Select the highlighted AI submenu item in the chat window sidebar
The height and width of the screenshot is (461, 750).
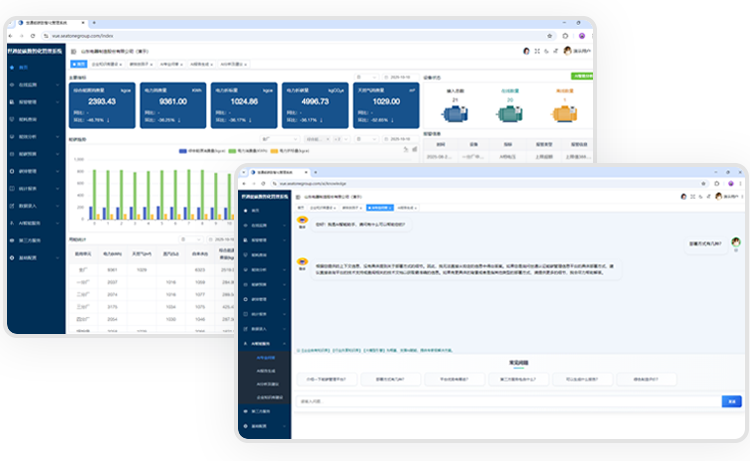click(267, 355)
